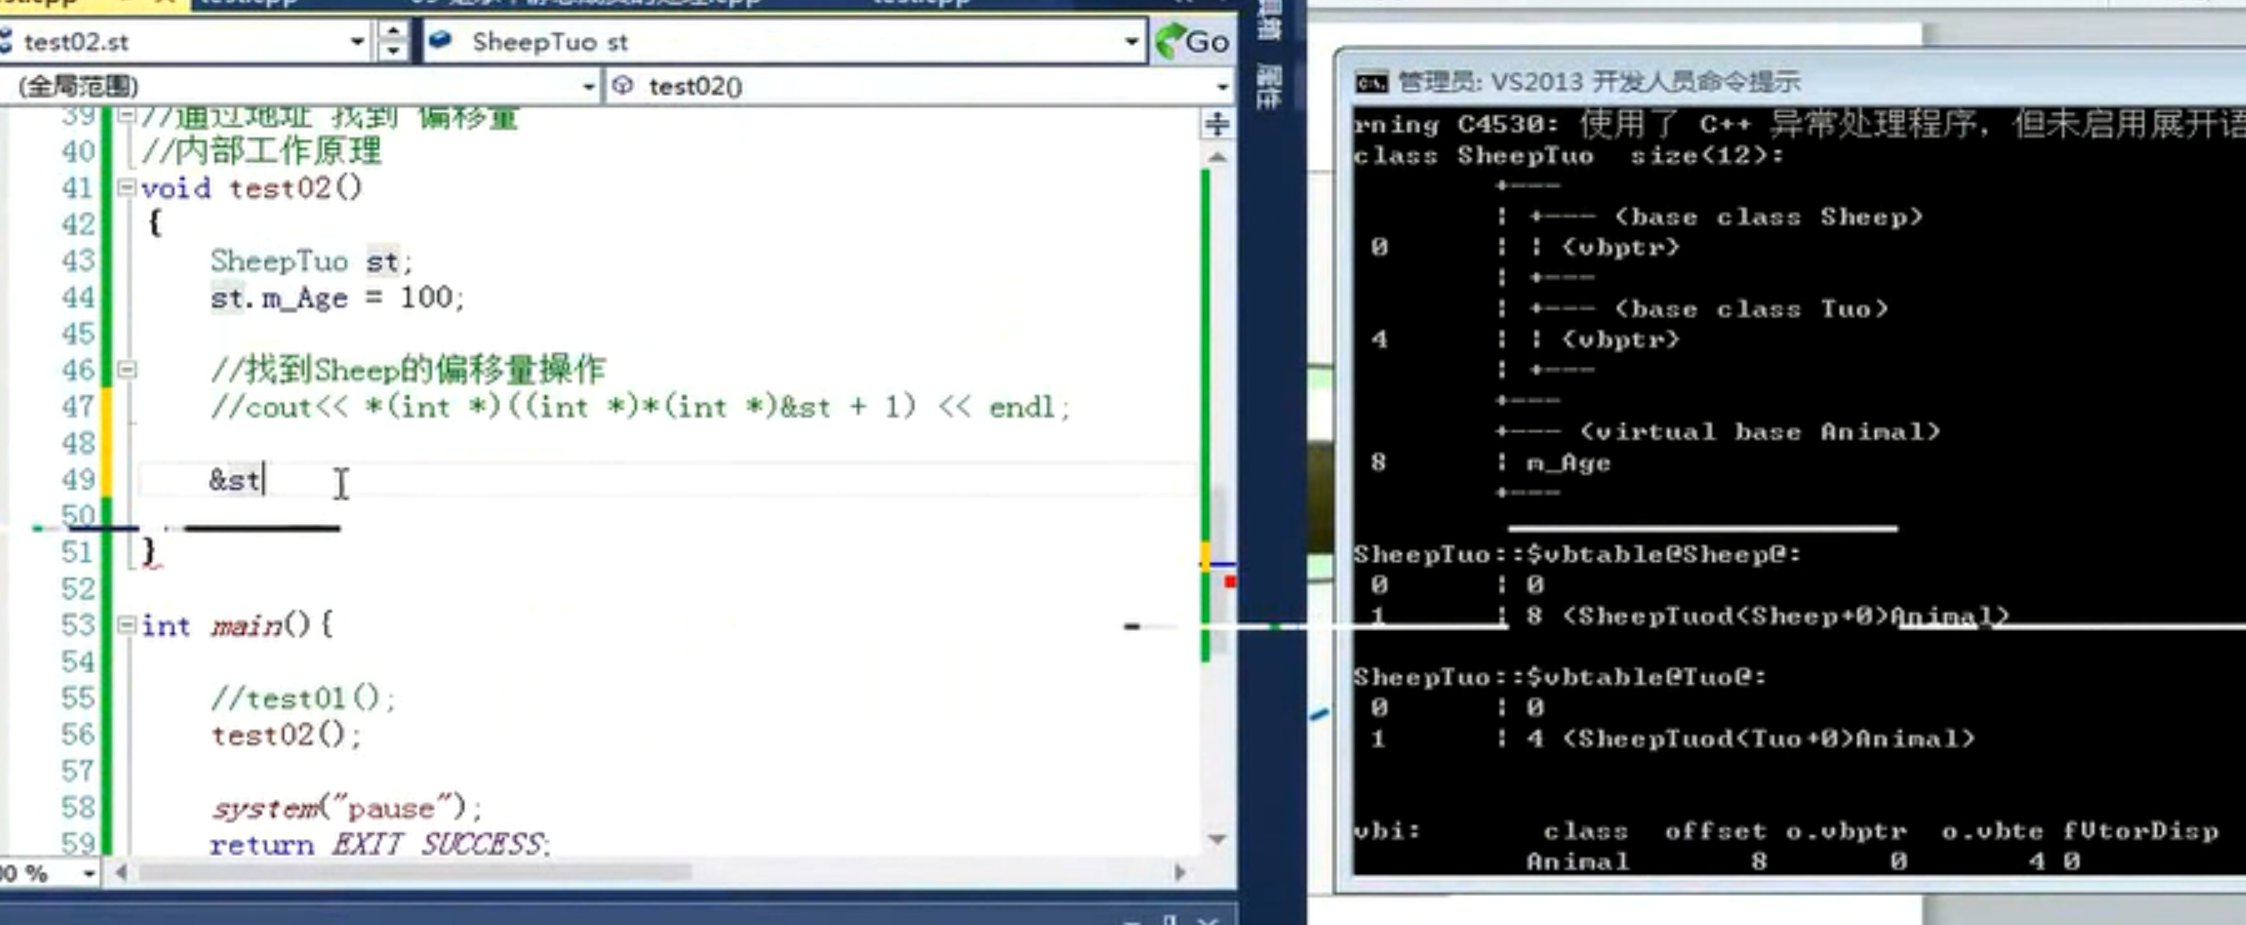Viewport: 2246px width, 925px height.
Task: Open the test02.st navigation dropdown
Action: pos(357,42)
